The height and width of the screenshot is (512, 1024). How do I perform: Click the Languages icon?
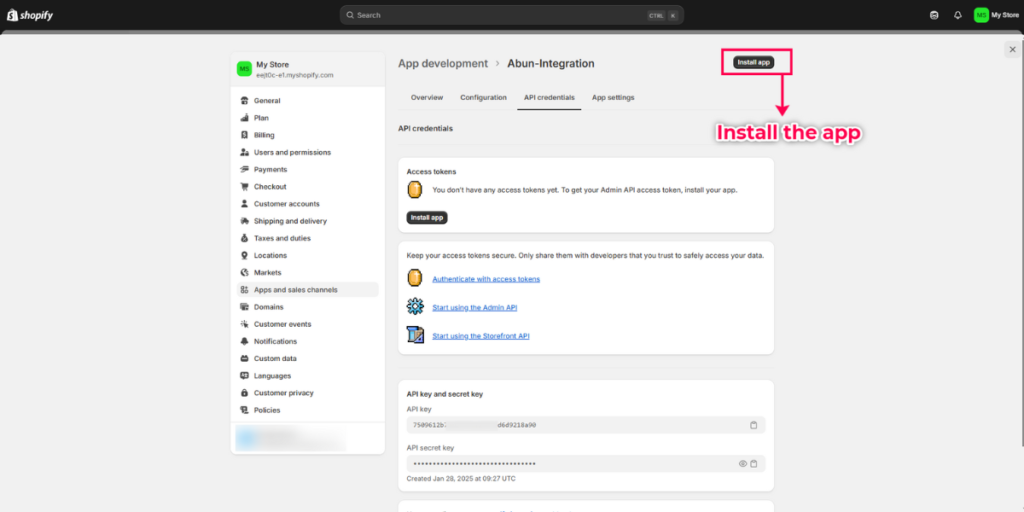coord(244,376)
